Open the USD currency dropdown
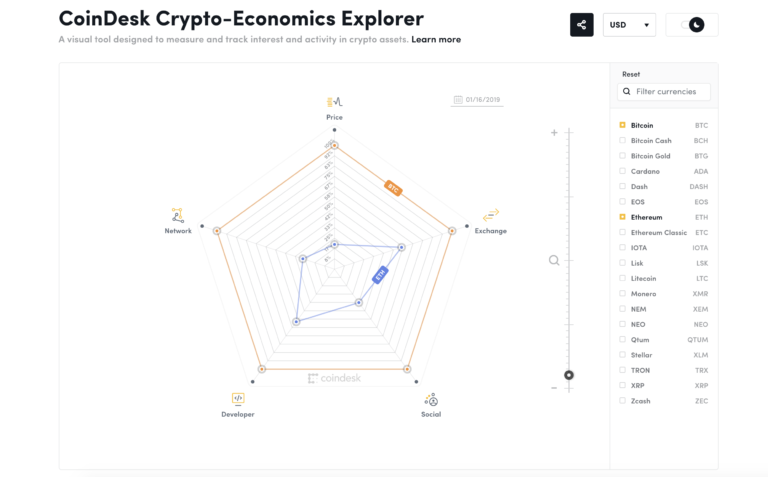The width and height of the screenshot is (768, 477). click(629, 25)
